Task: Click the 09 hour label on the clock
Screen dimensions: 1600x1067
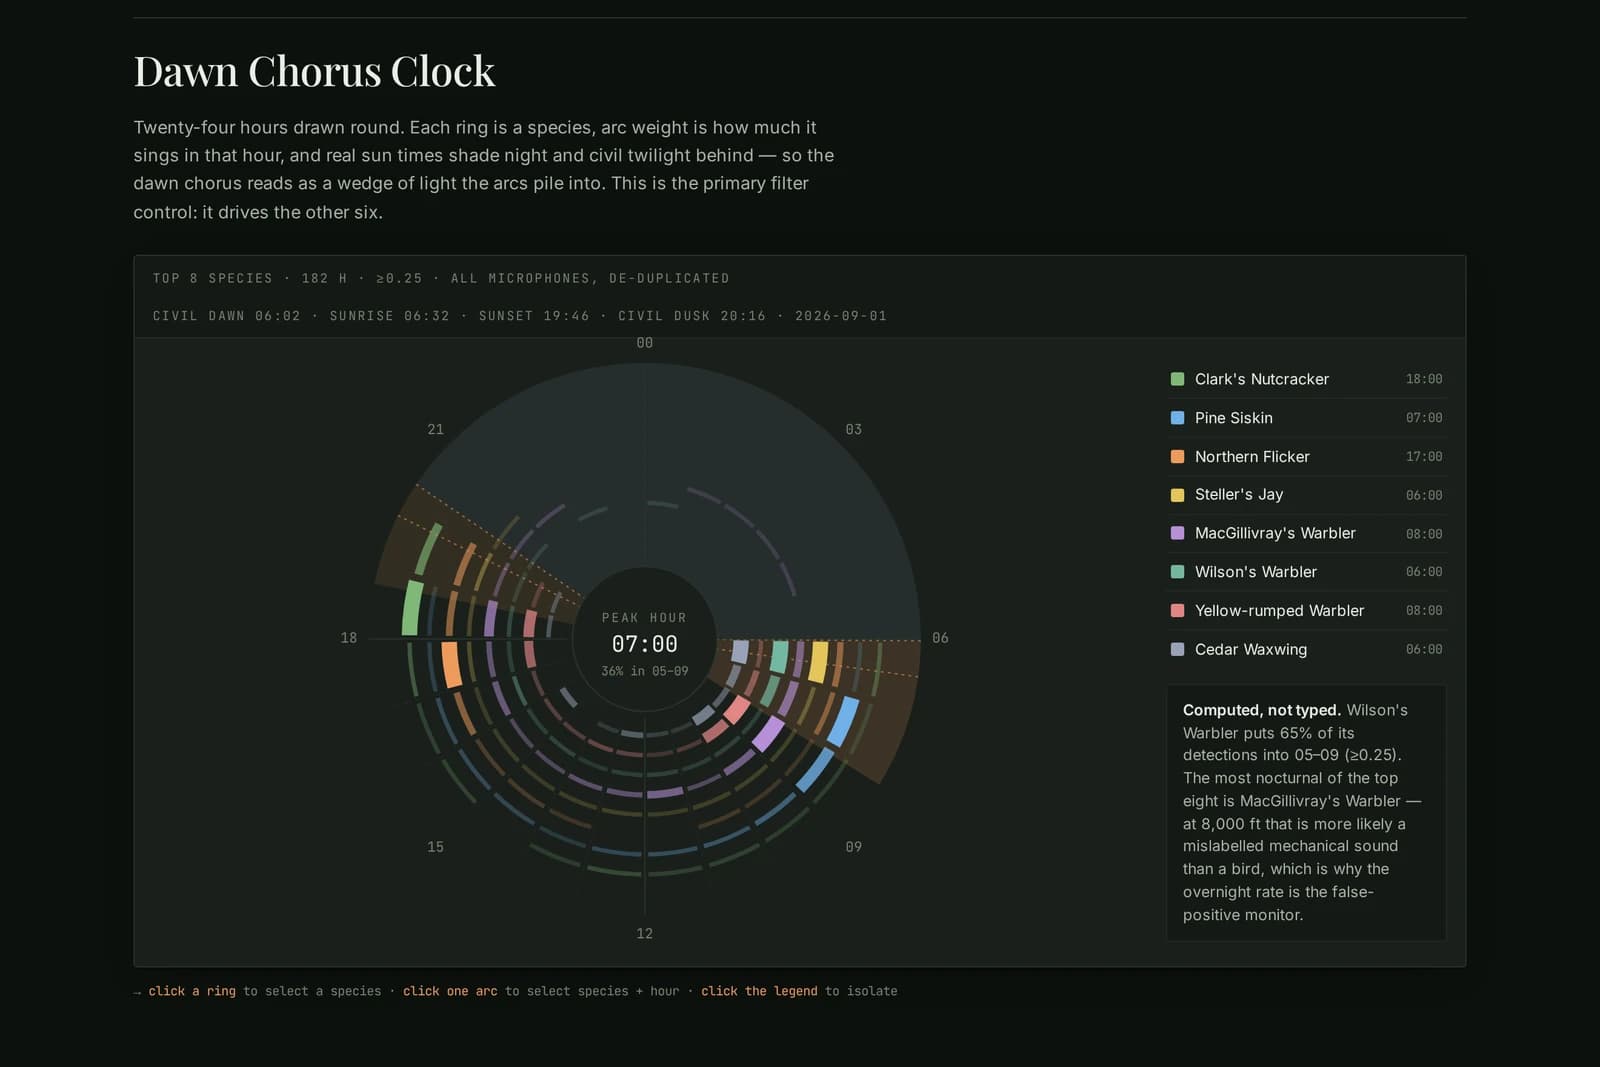Action: click(x=854, y=847)
